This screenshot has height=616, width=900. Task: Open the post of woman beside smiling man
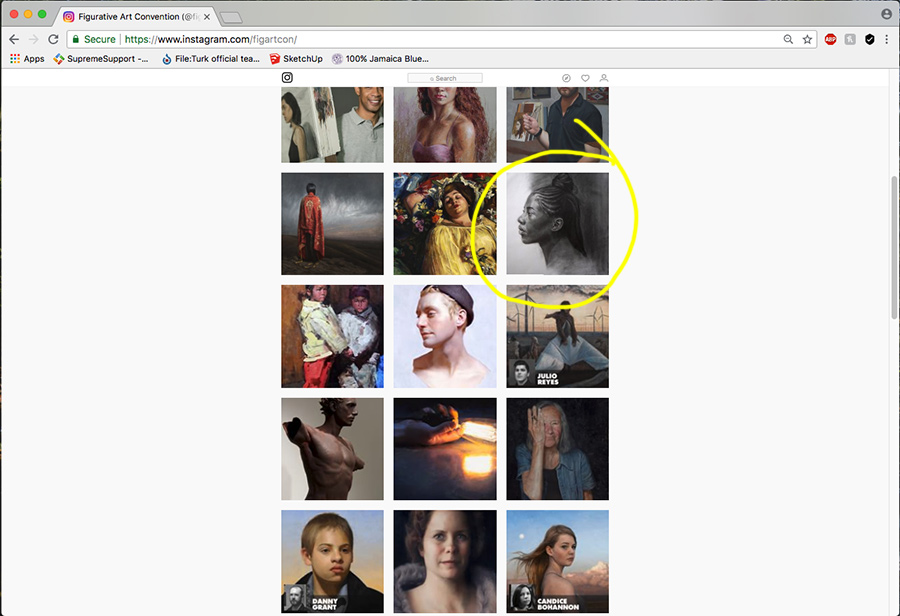(332, 125)
